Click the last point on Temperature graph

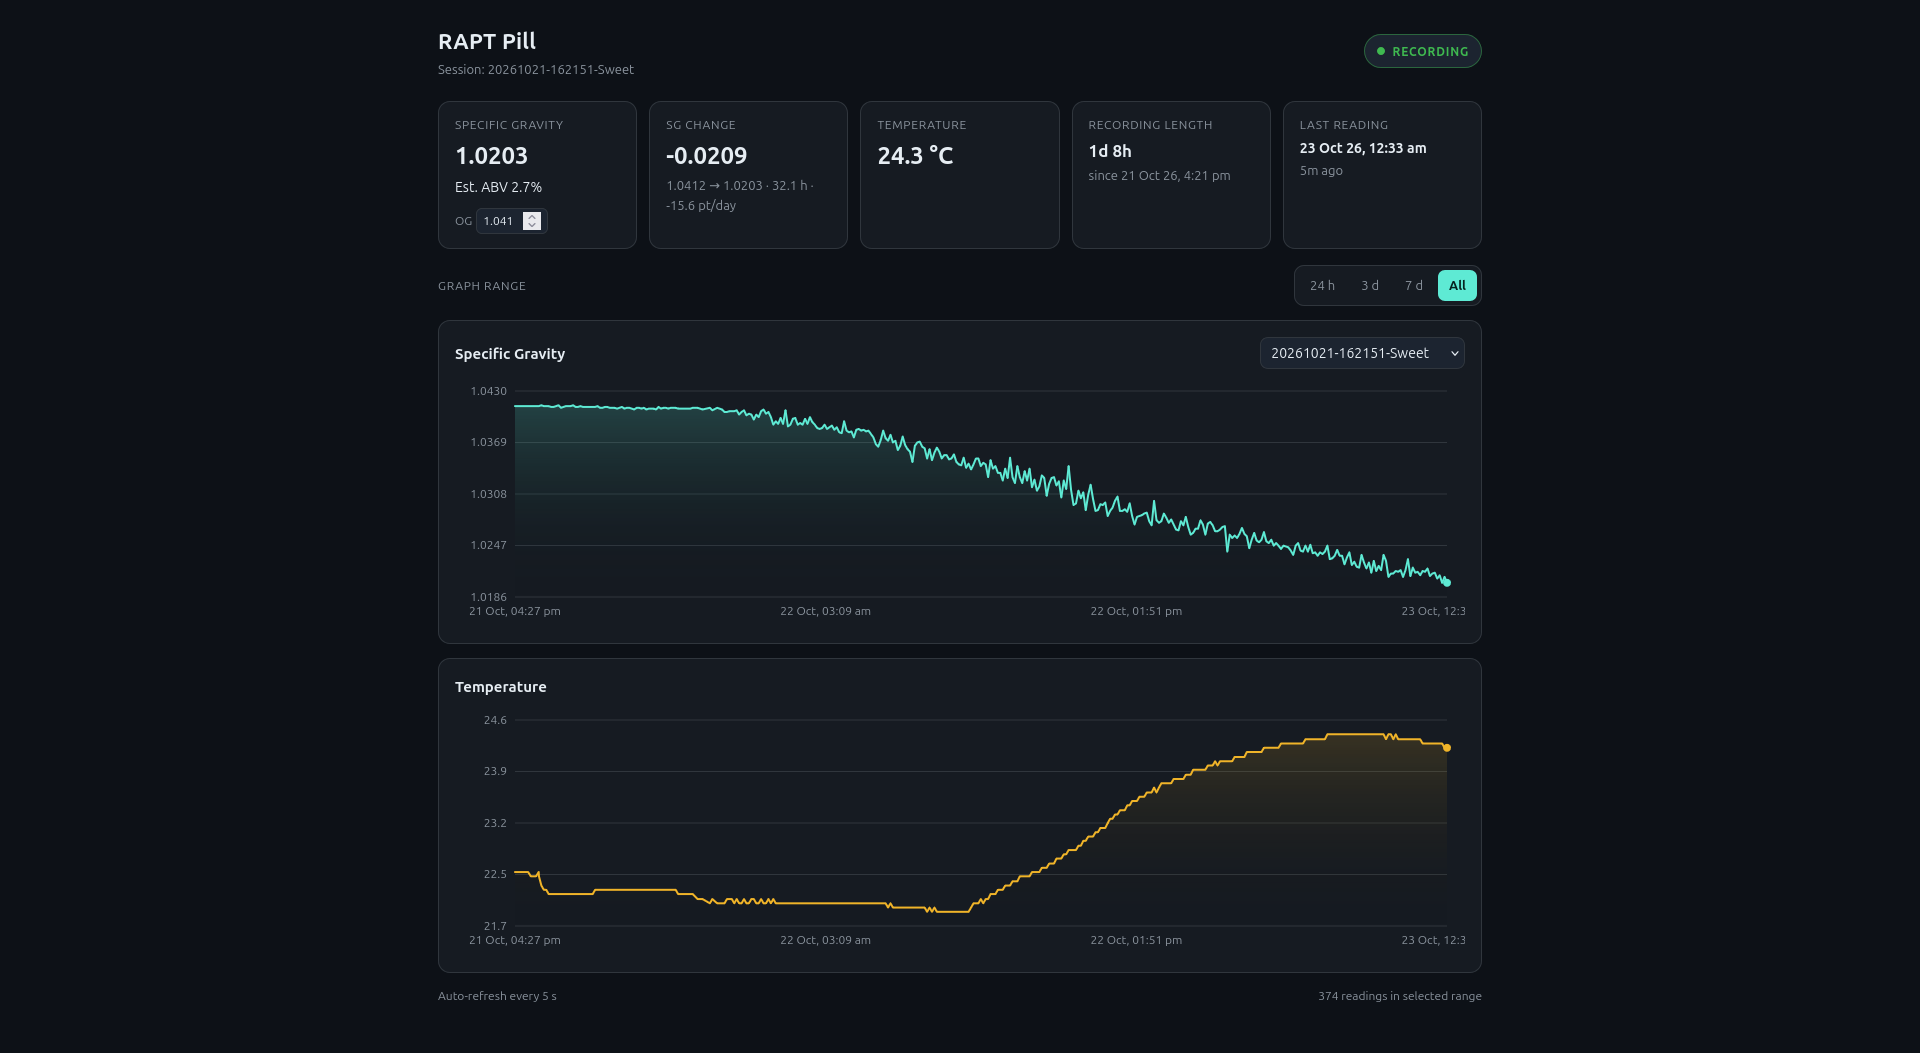click(x=1446, y=748)
